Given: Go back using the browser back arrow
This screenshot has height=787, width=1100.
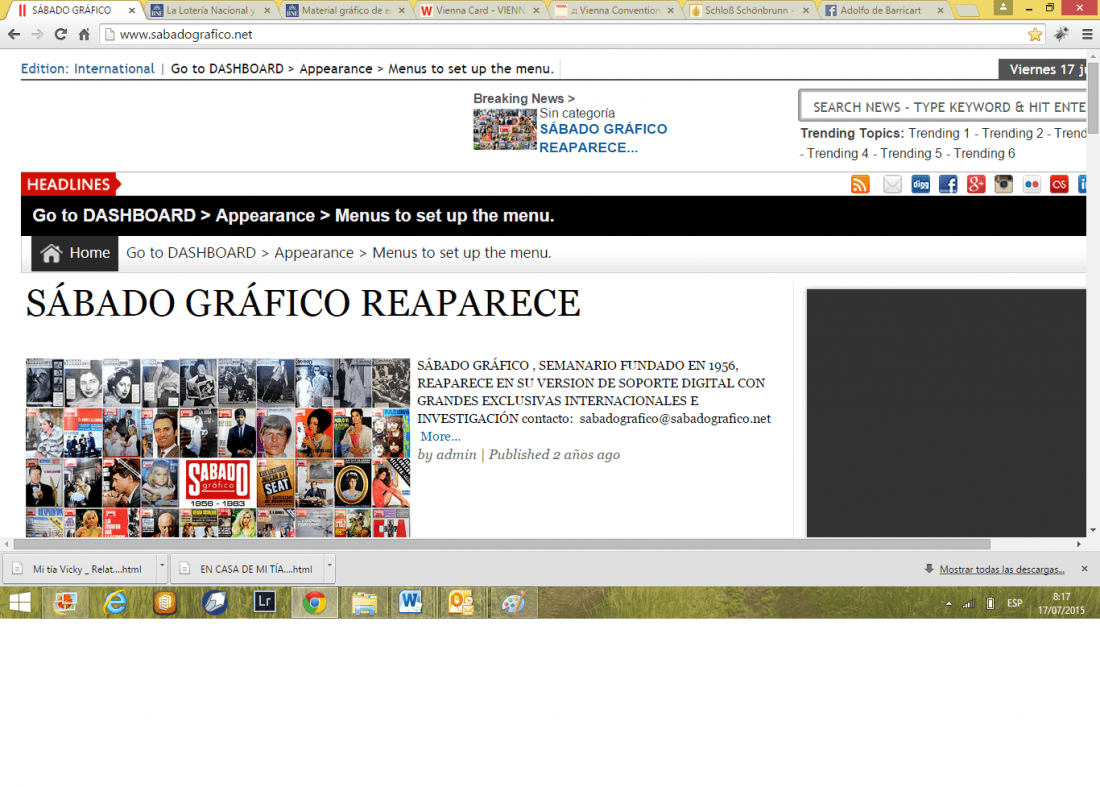Looking at the screenshot, I should point(14,34).
